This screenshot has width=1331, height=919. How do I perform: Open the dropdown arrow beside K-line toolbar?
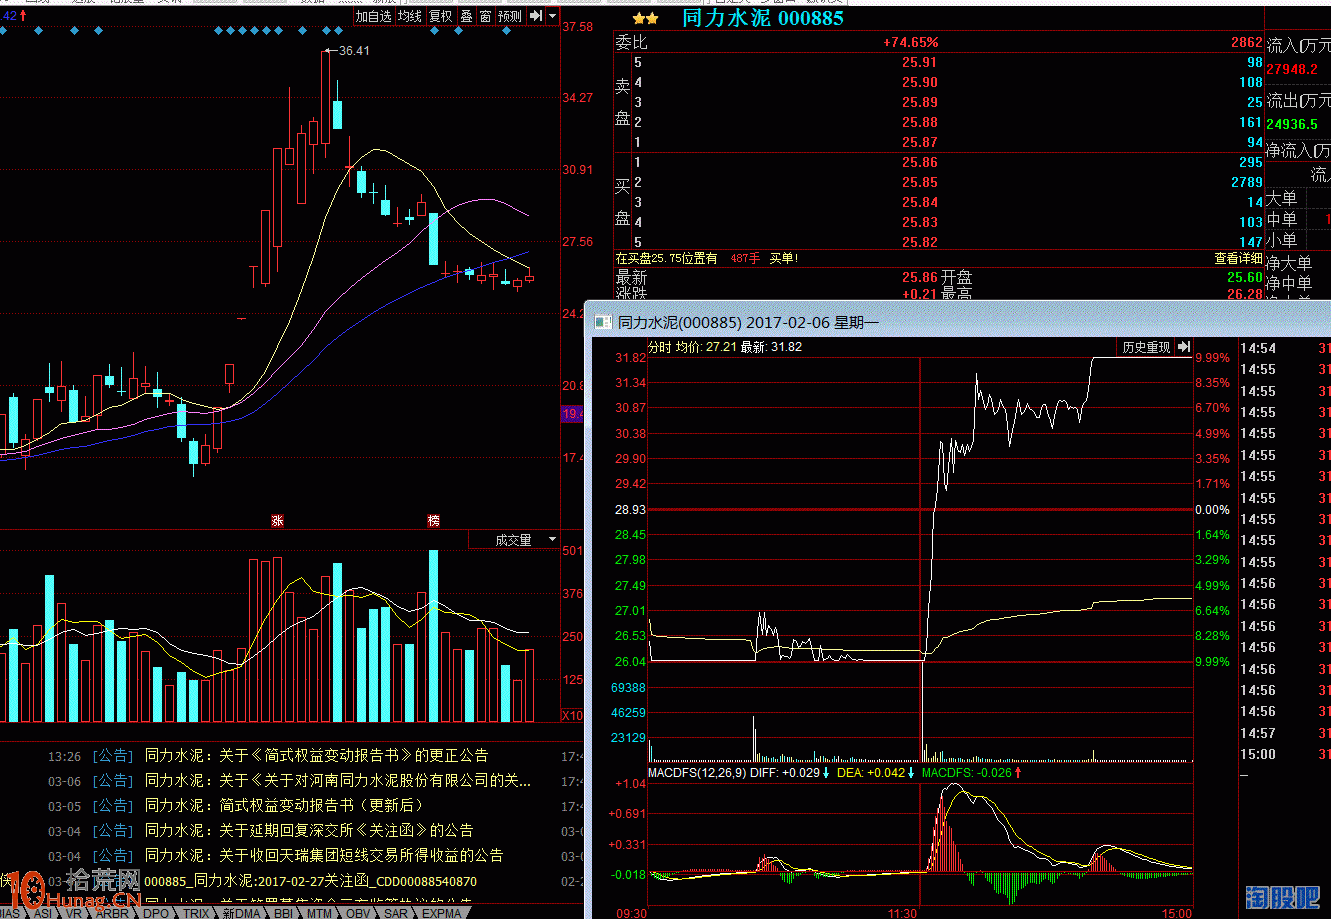552,16
